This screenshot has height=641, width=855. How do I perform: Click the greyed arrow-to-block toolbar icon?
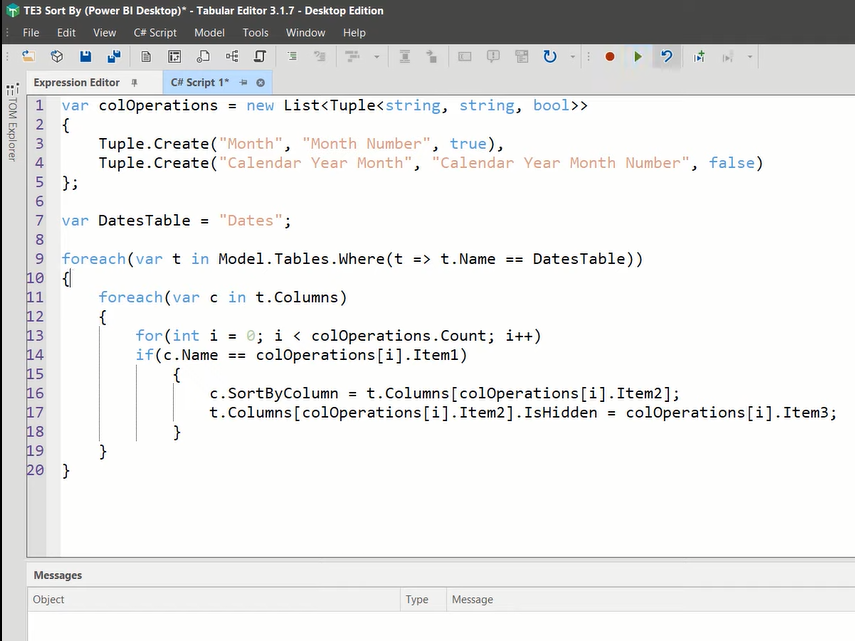tap(432, 57)
